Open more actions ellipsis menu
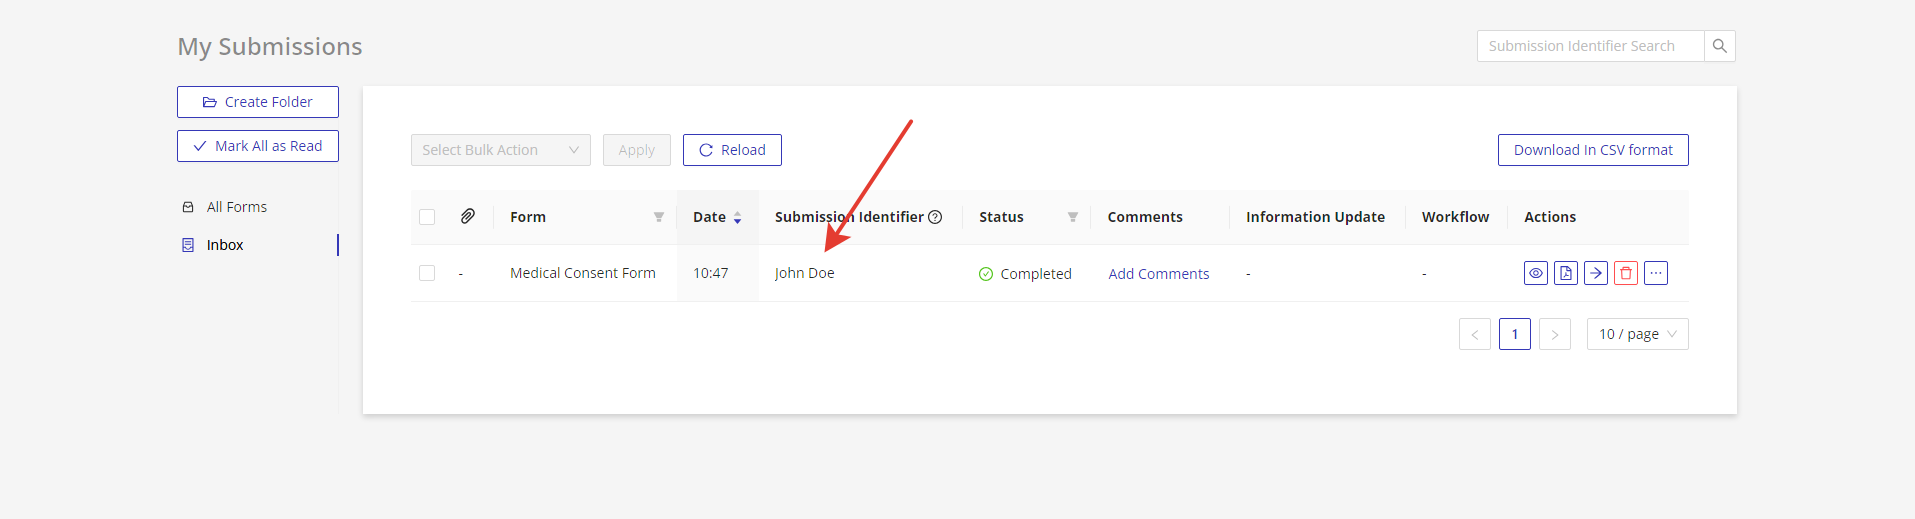Screen dimensions: 1915x519 click(x=1656, y=273)
